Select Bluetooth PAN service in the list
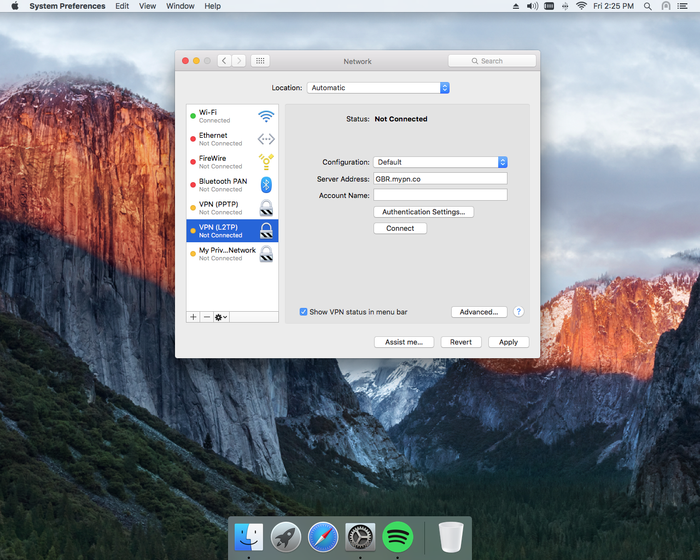Screen dimensions: 700x560 [x=232, y=185]
